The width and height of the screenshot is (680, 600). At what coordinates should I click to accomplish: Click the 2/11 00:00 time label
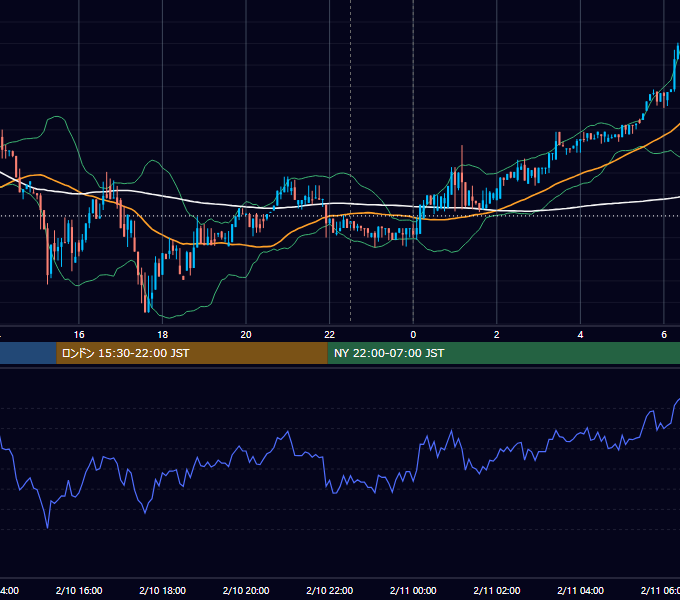point(413,590)
